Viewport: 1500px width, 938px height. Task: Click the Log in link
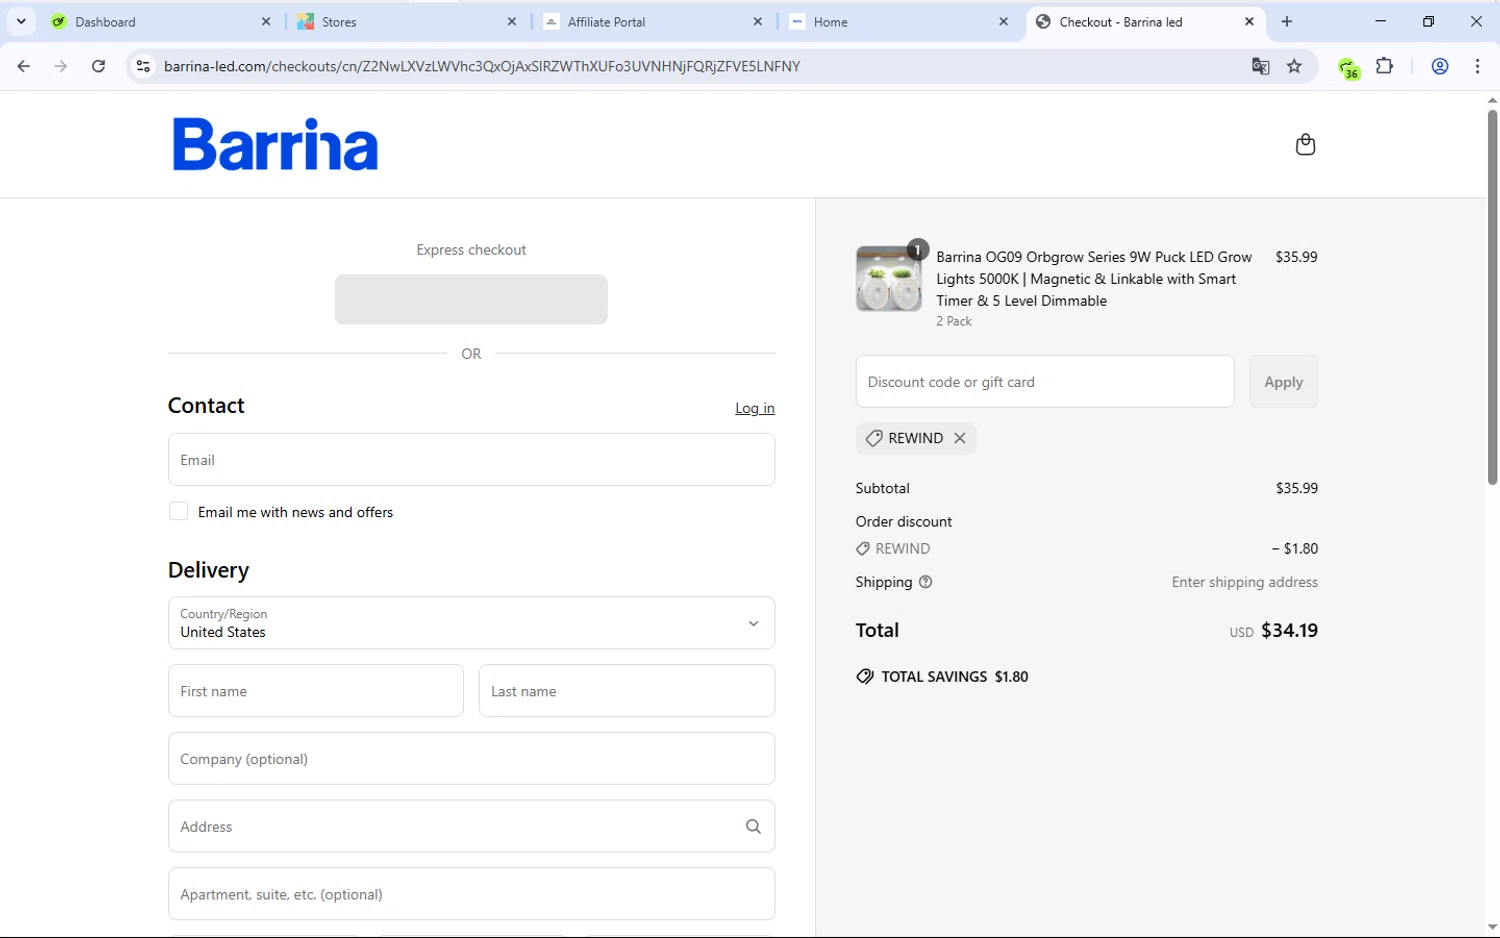point(755,408)
